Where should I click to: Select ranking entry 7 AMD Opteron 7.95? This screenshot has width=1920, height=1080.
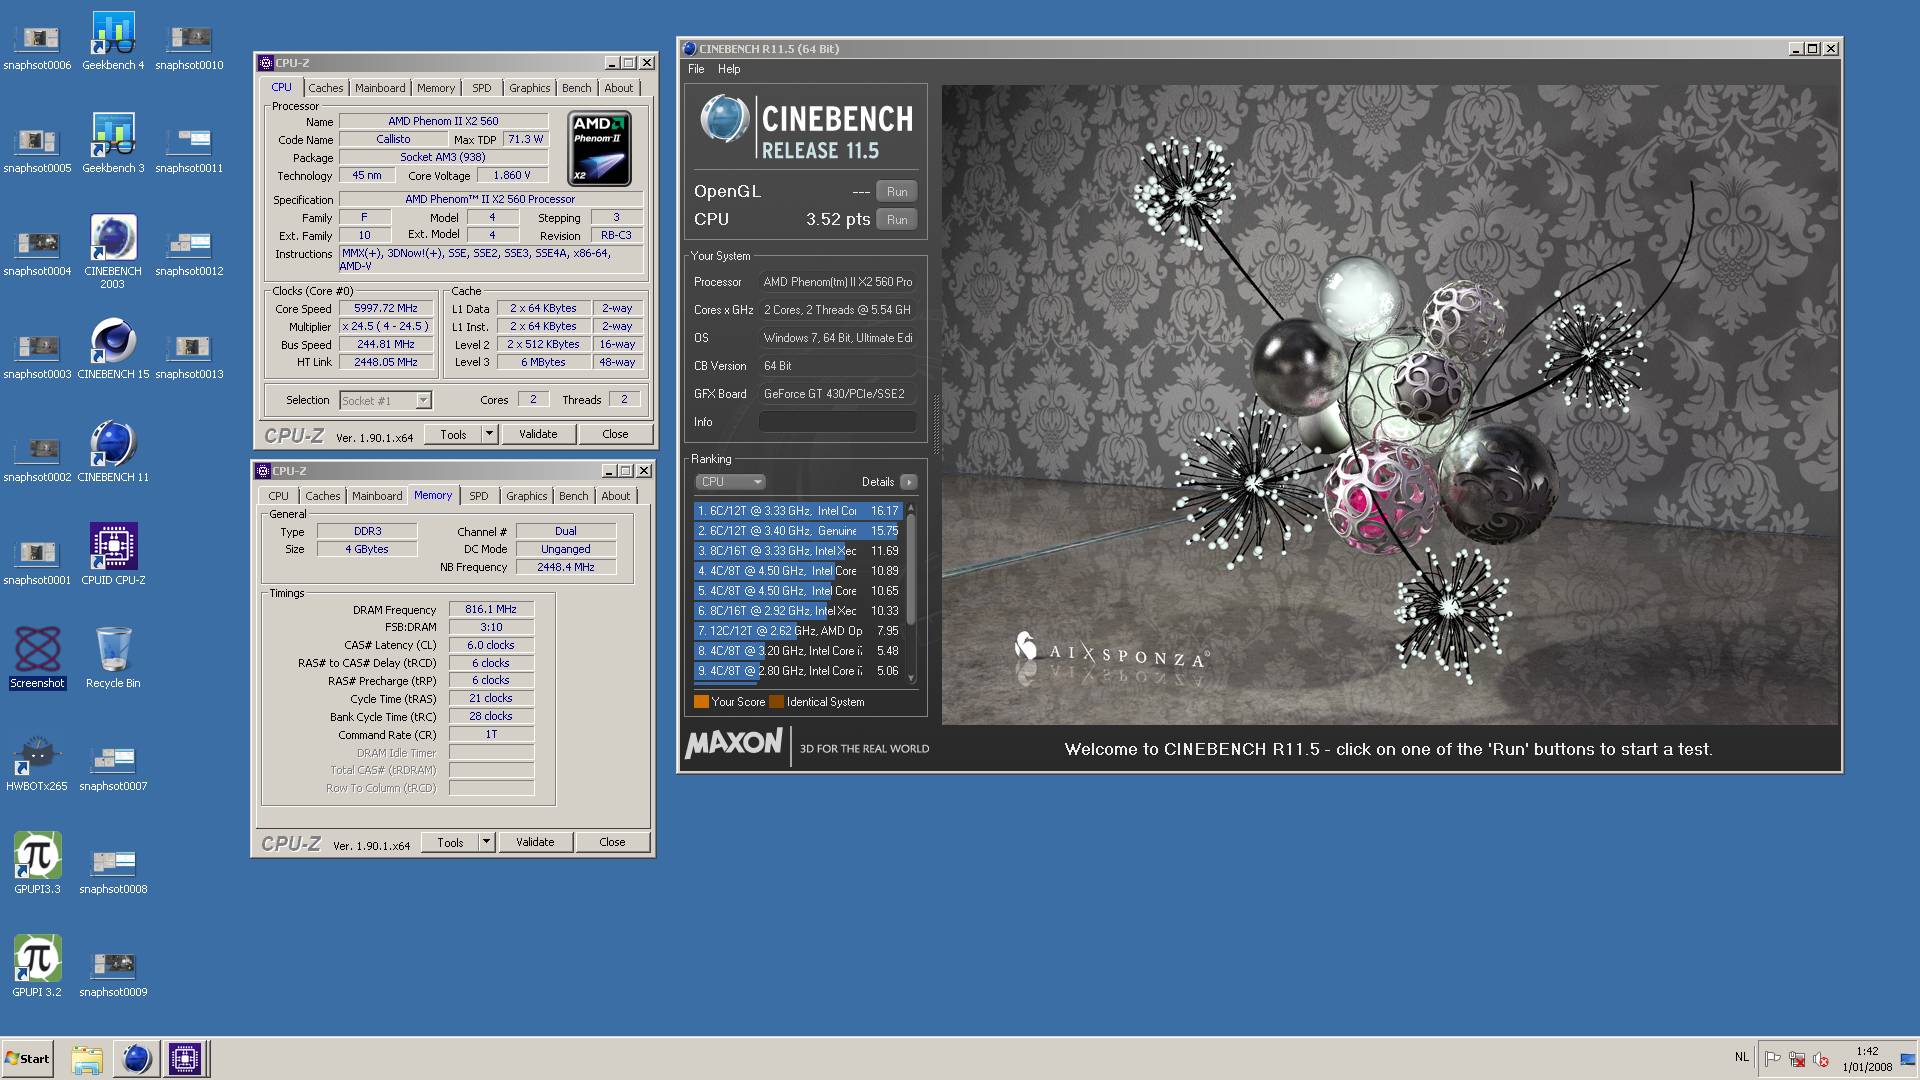tap(798, 631)
